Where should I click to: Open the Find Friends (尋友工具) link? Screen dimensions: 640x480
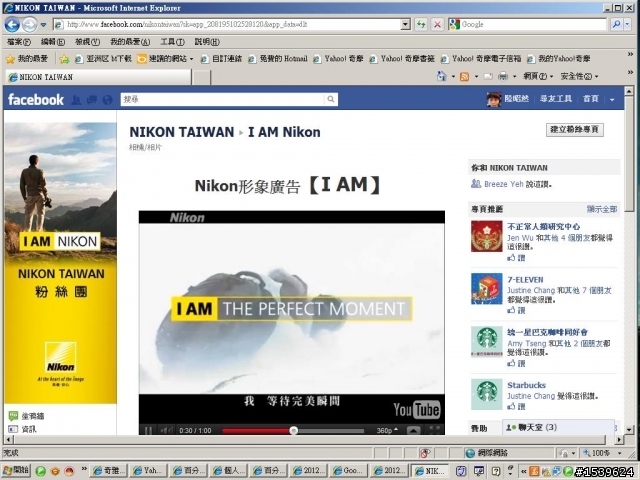[x=556, y=99]
